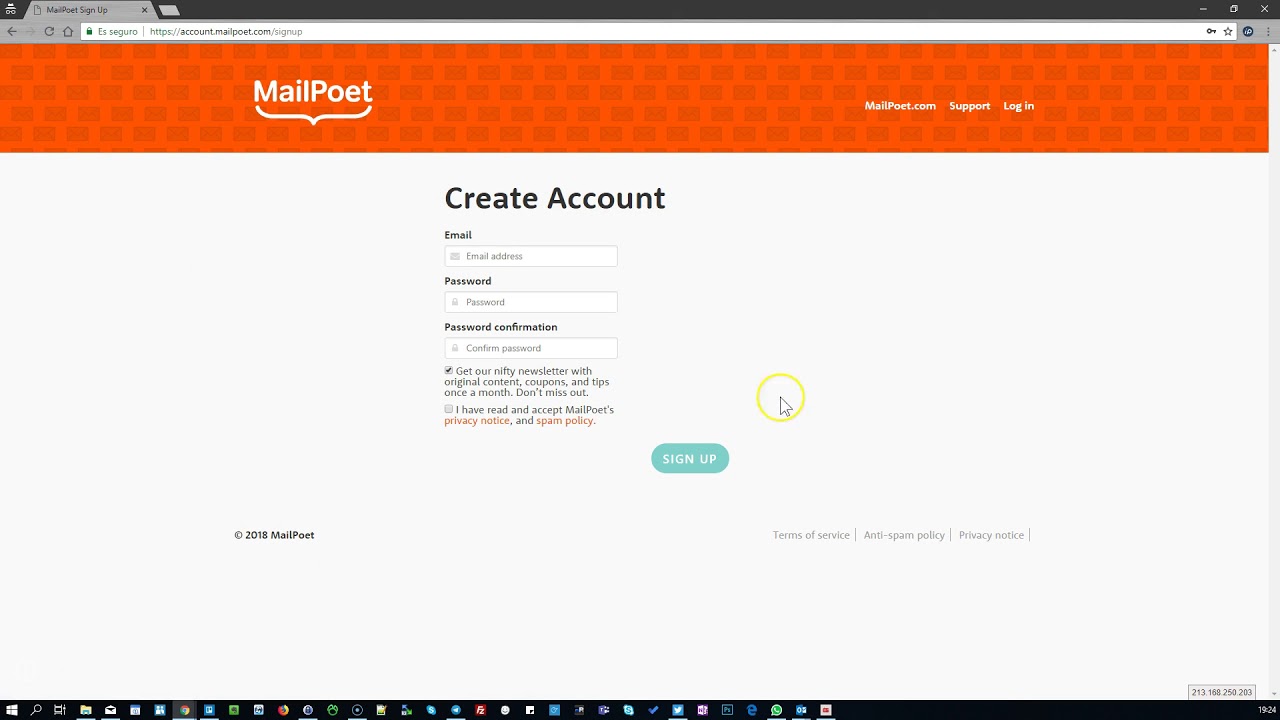Viewport: 1280px width, 720px height.
Task: Focus the Email address field
Action: (531, 256)
